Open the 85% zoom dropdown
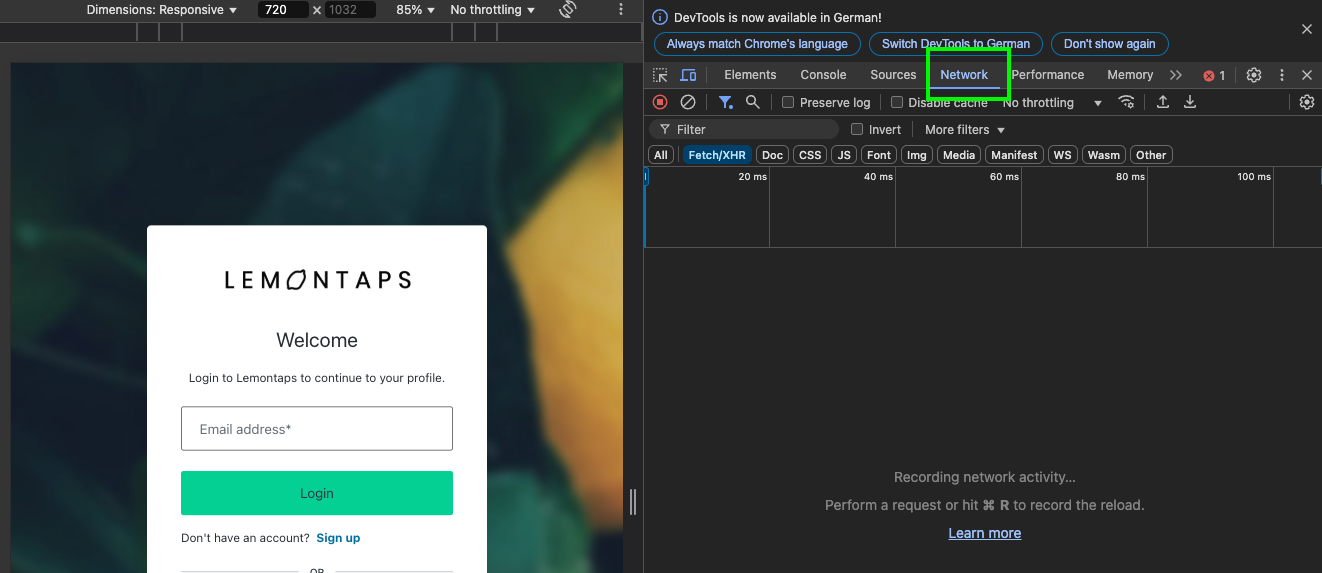Viewport: 1322px width, 573px height. coord(416,10)
